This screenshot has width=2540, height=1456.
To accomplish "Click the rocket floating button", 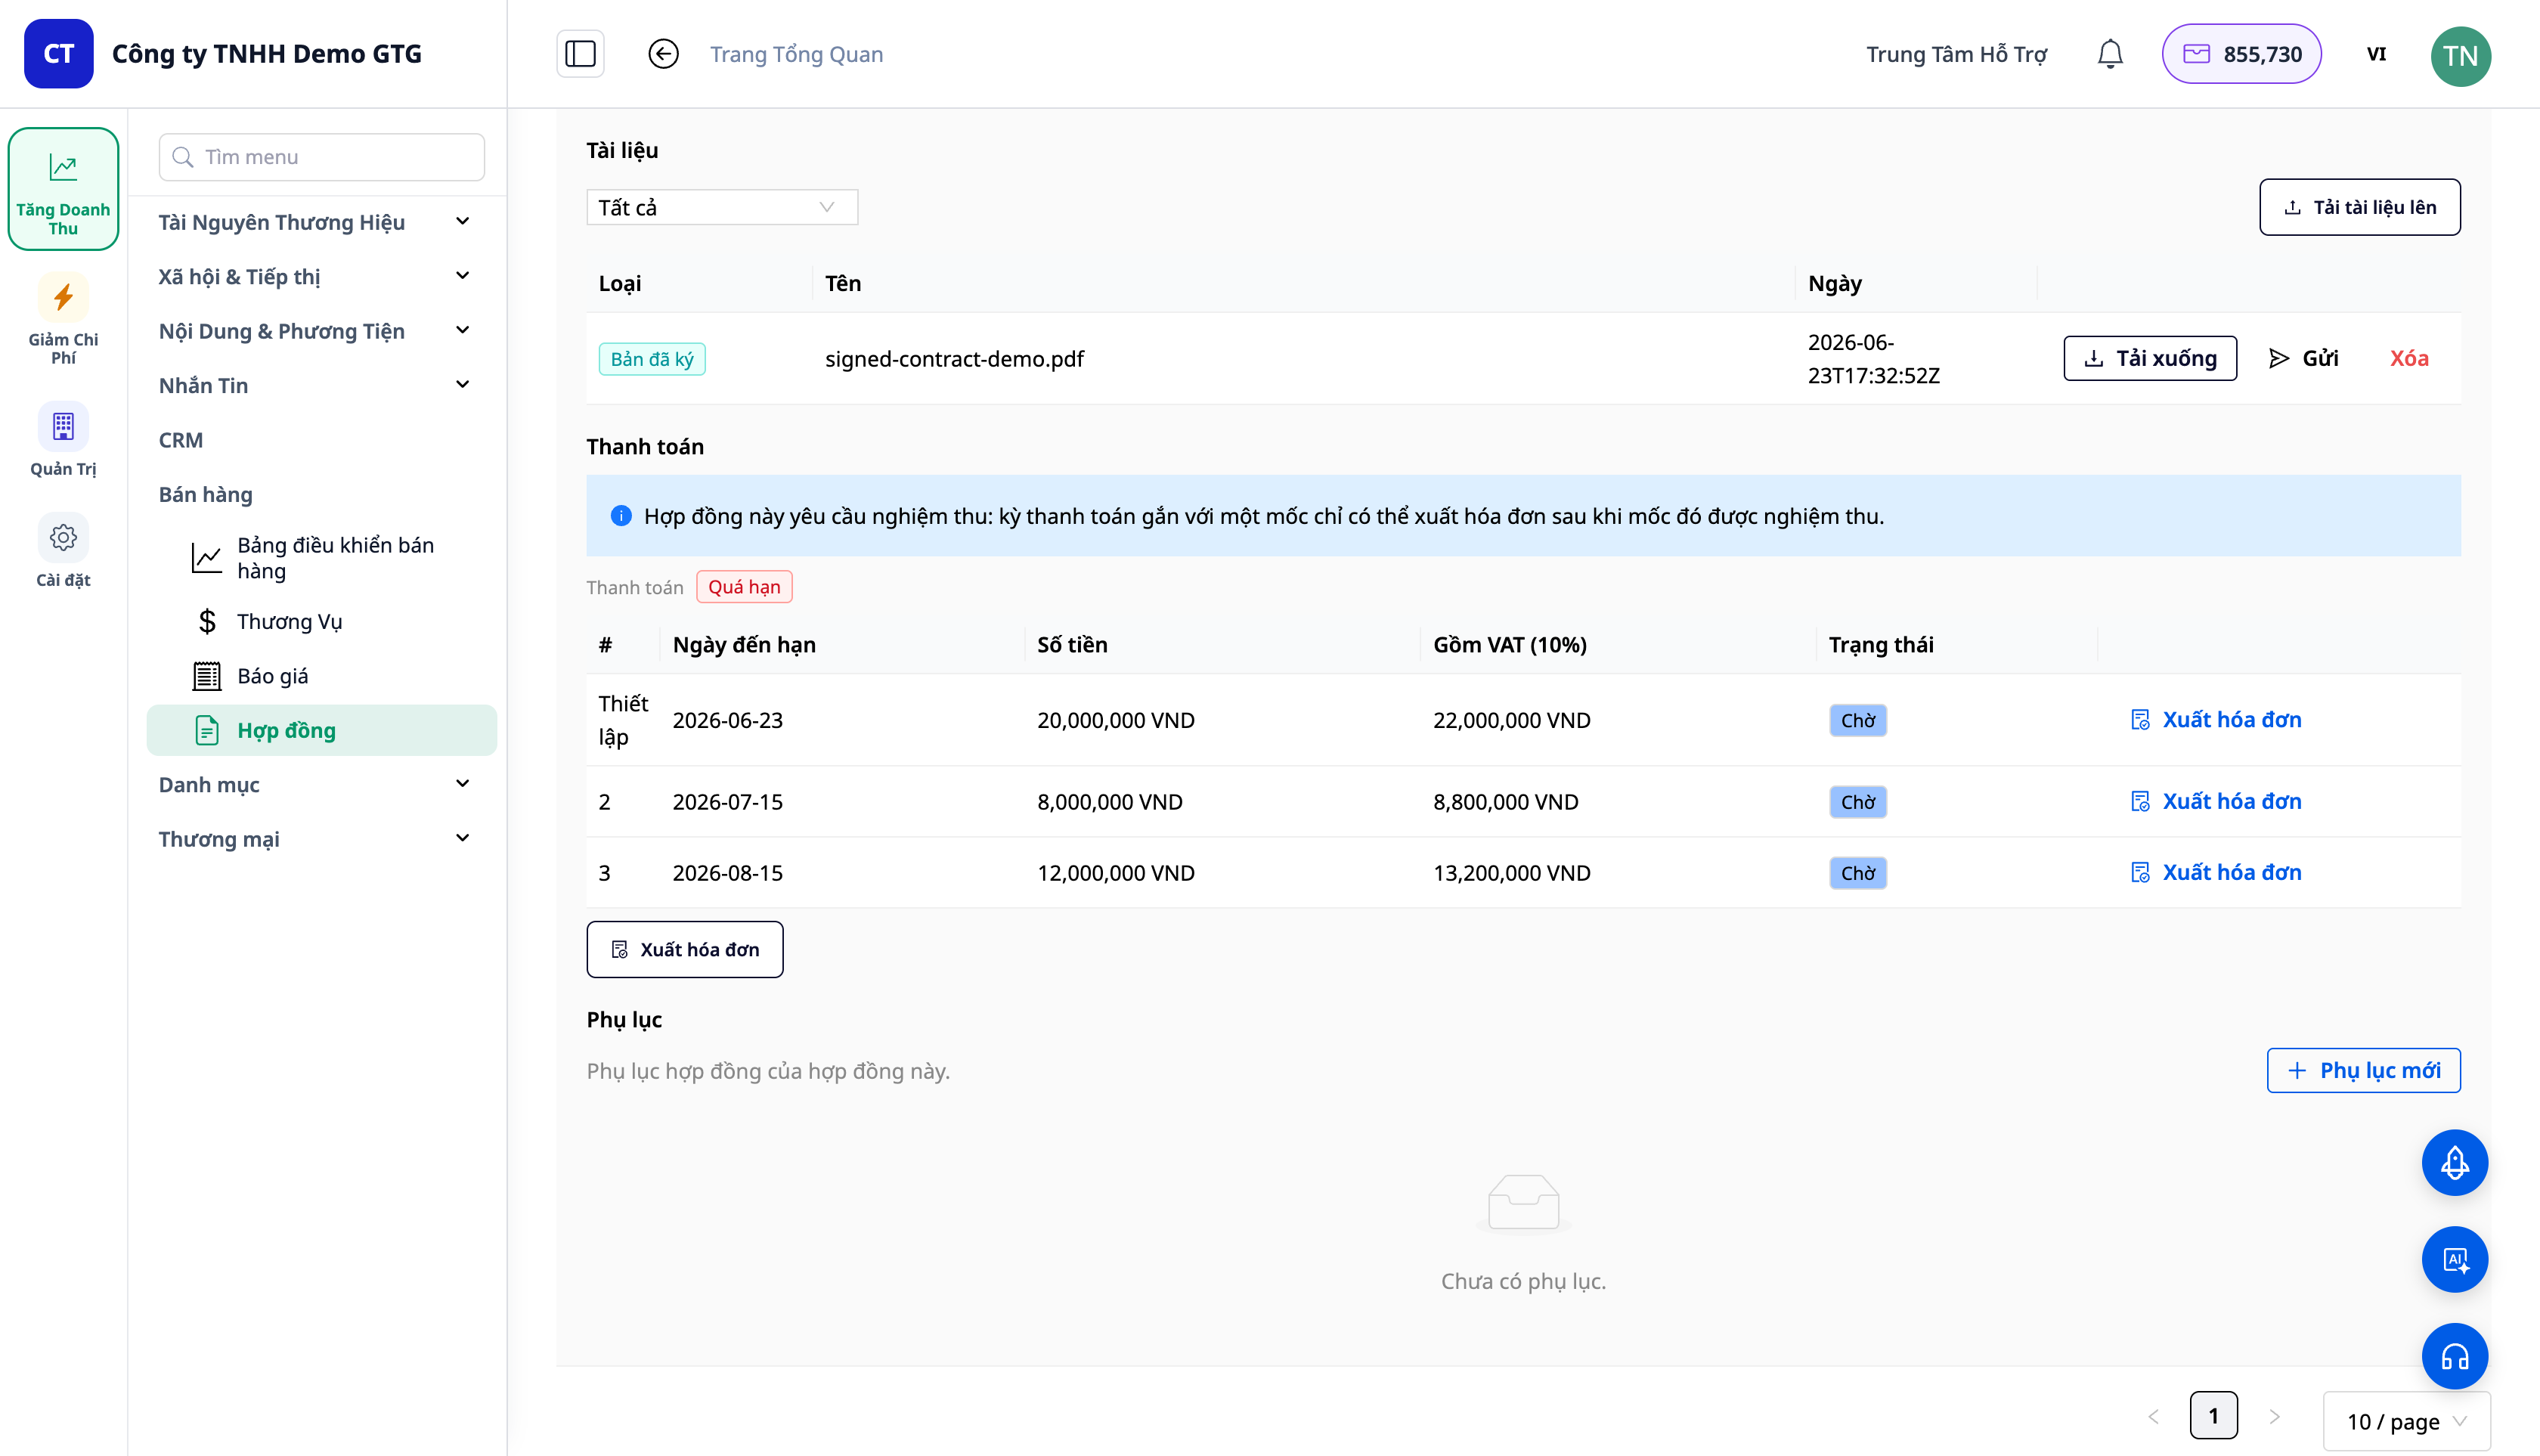I will [x=2454, y=1162].
